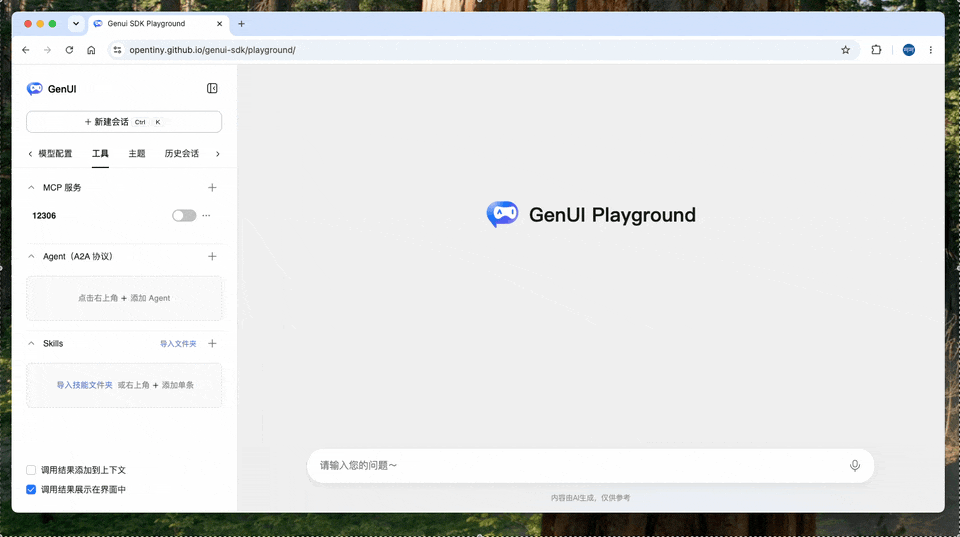Go forward in browser history
Screen dimensions: 960x537
pos(47,50)
